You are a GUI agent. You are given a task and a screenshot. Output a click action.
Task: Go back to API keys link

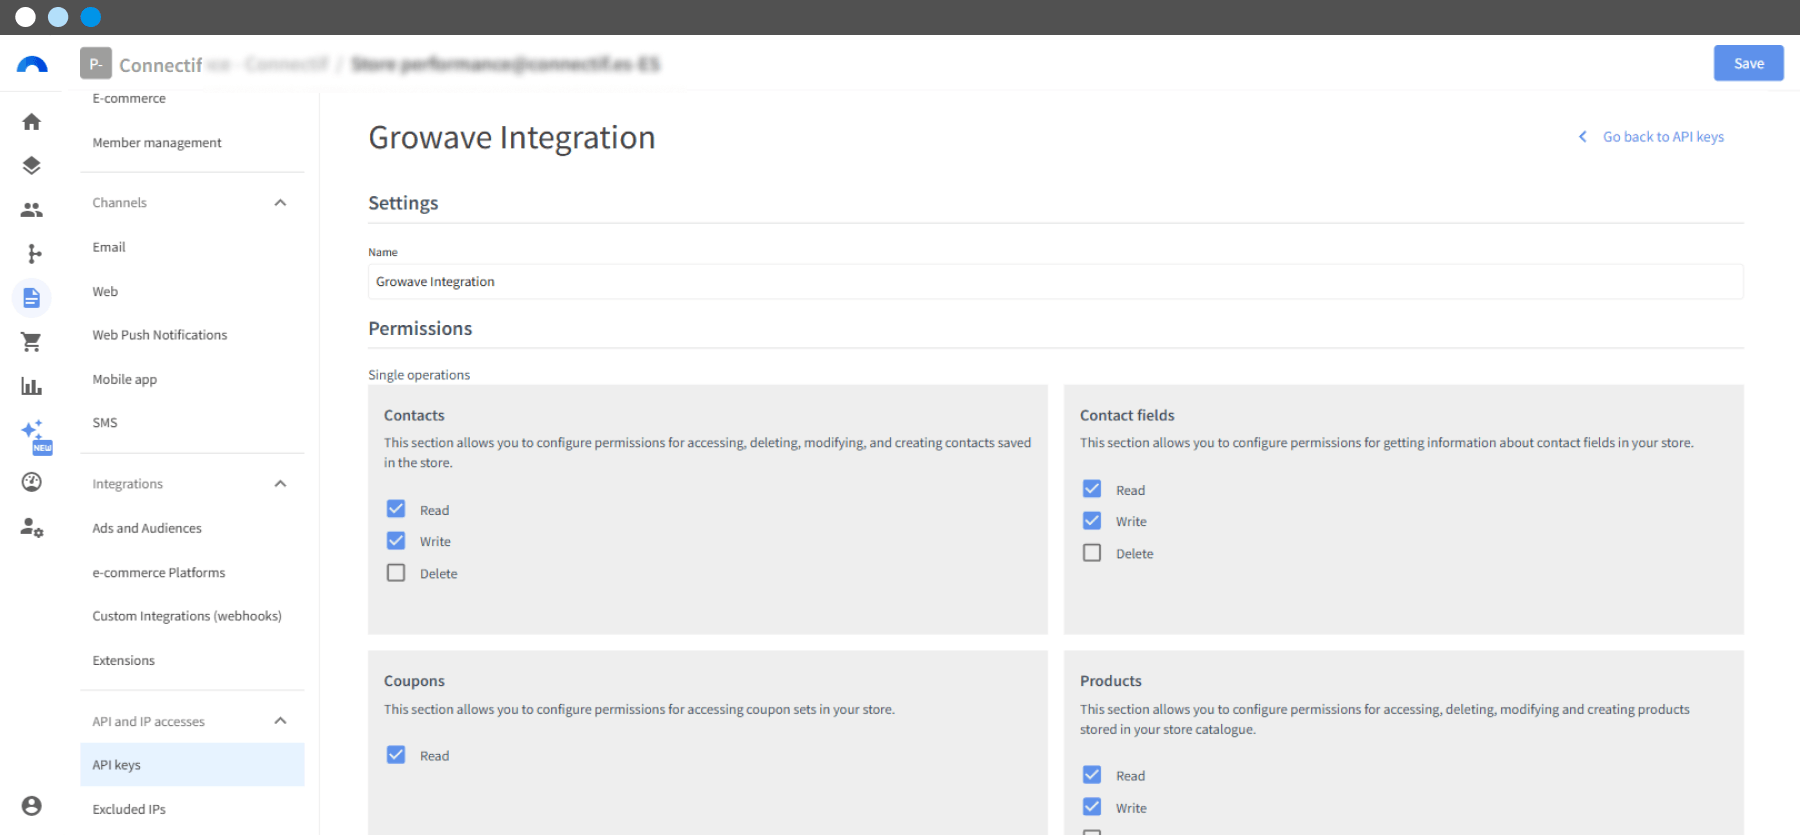click(1663, 137)
